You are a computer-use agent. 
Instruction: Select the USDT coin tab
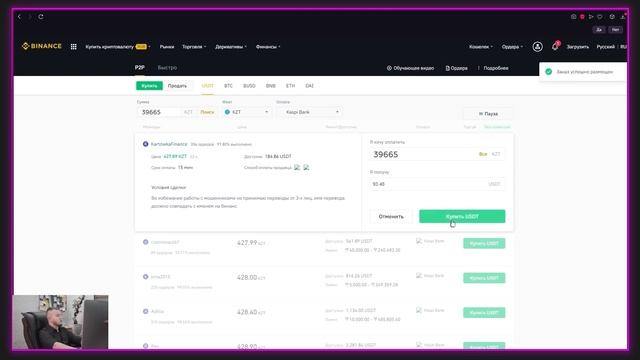click(x=207, y=86)
